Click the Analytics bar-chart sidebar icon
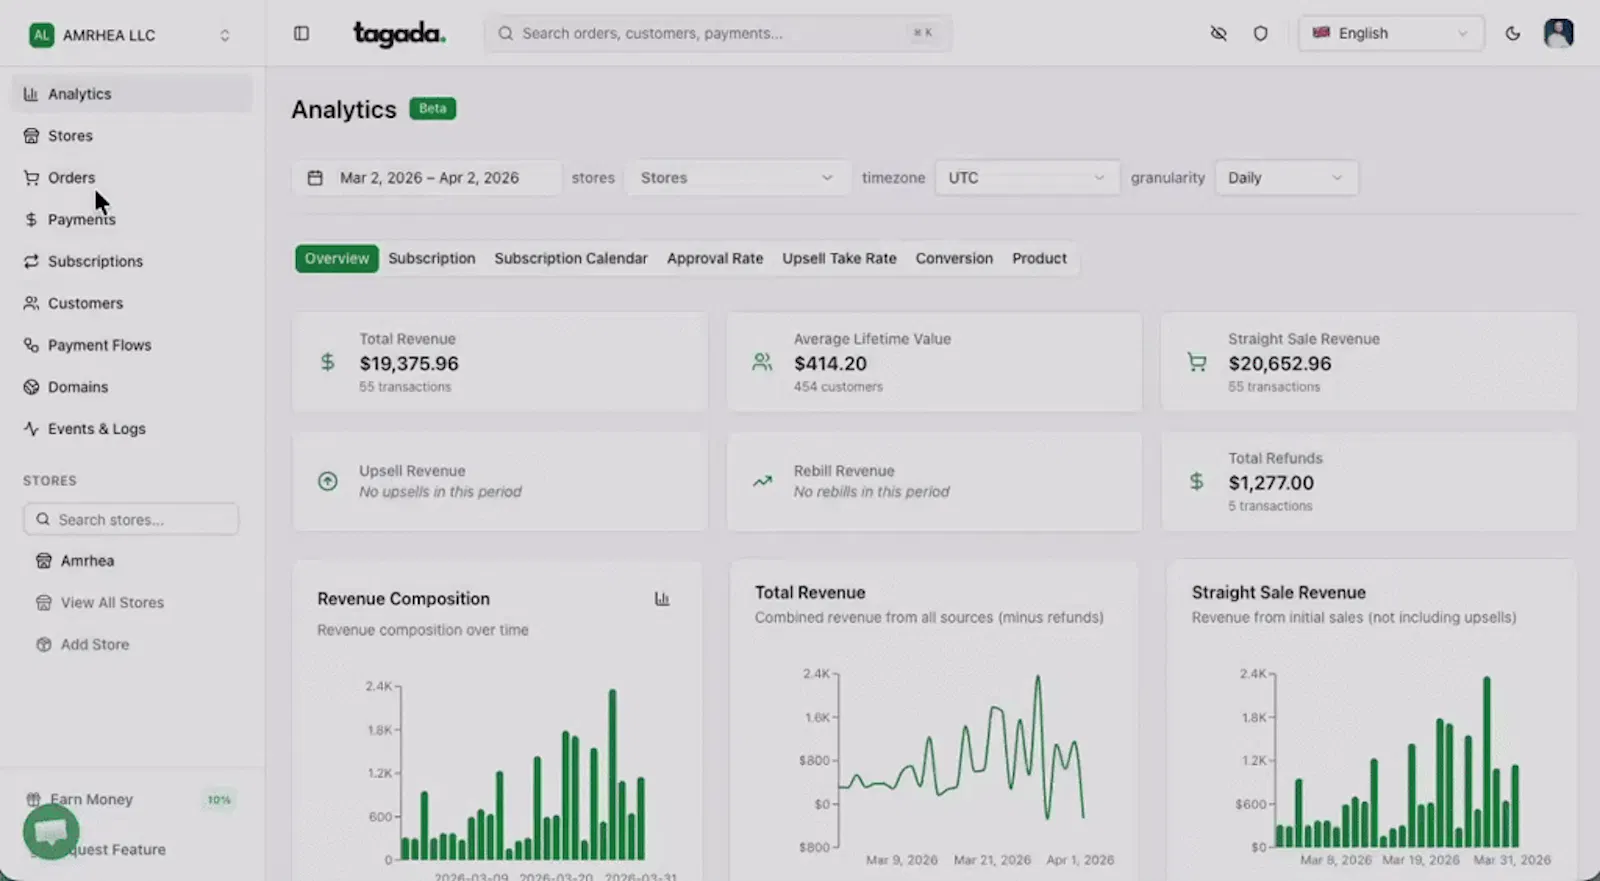Screen dimensions: 1600x881 (x=31, y=94)
